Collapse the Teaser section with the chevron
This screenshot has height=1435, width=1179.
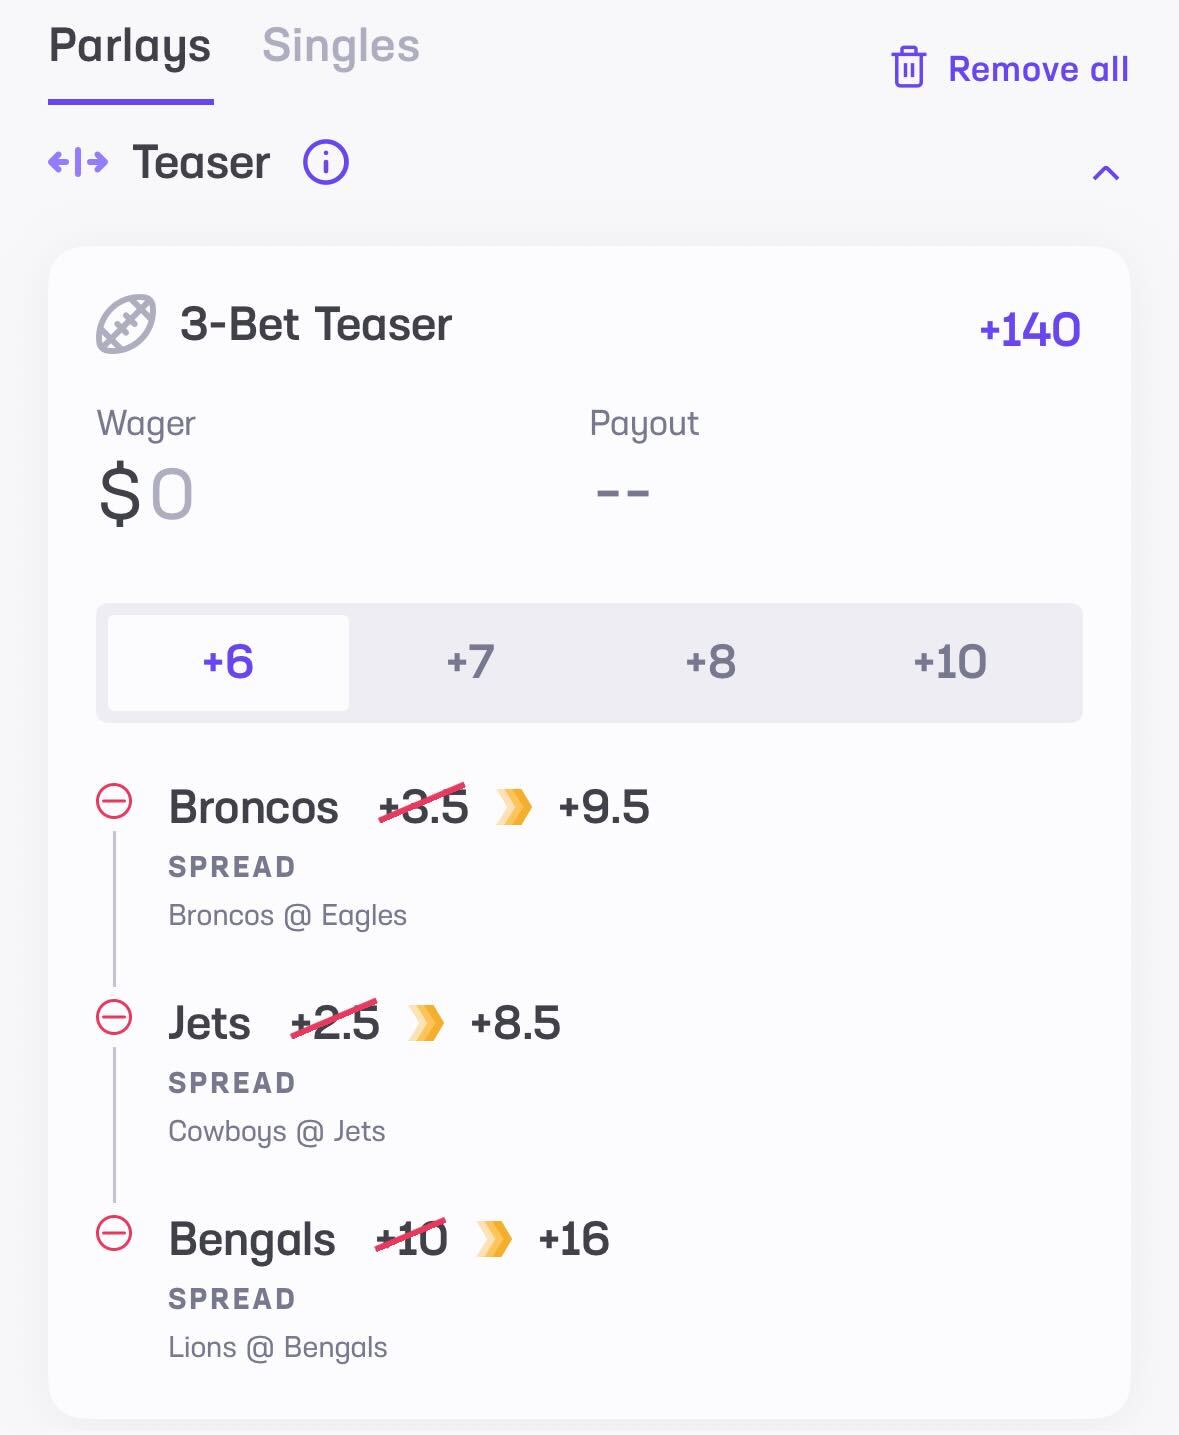(1105, 172)
